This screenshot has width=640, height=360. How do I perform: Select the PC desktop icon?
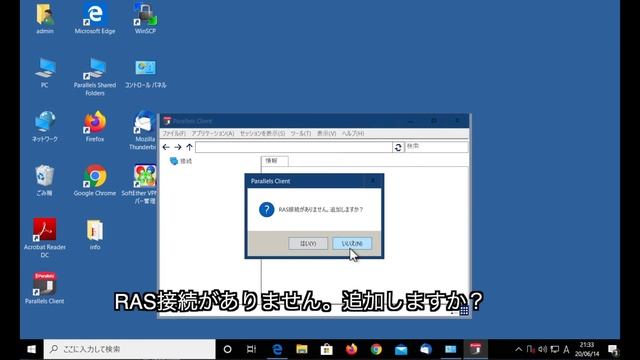[x=44, y=73]
